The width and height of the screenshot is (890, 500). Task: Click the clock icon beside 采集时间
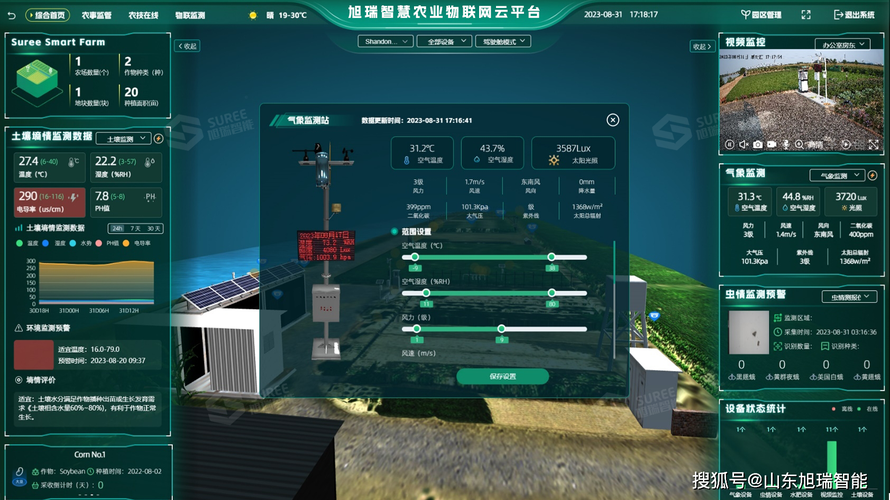tap(778, 332)
